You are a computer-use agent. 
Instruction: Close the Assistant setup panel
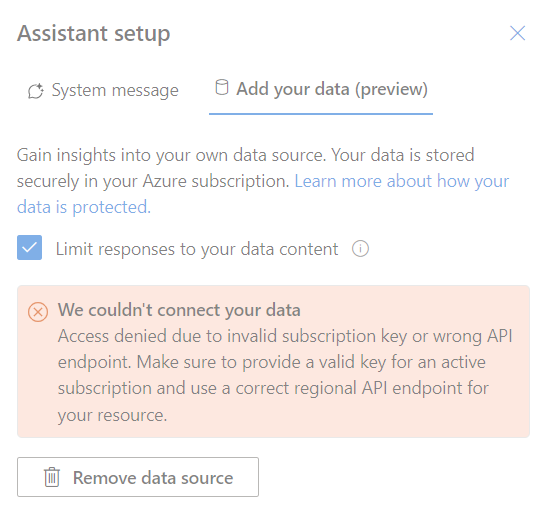(517, 33)
